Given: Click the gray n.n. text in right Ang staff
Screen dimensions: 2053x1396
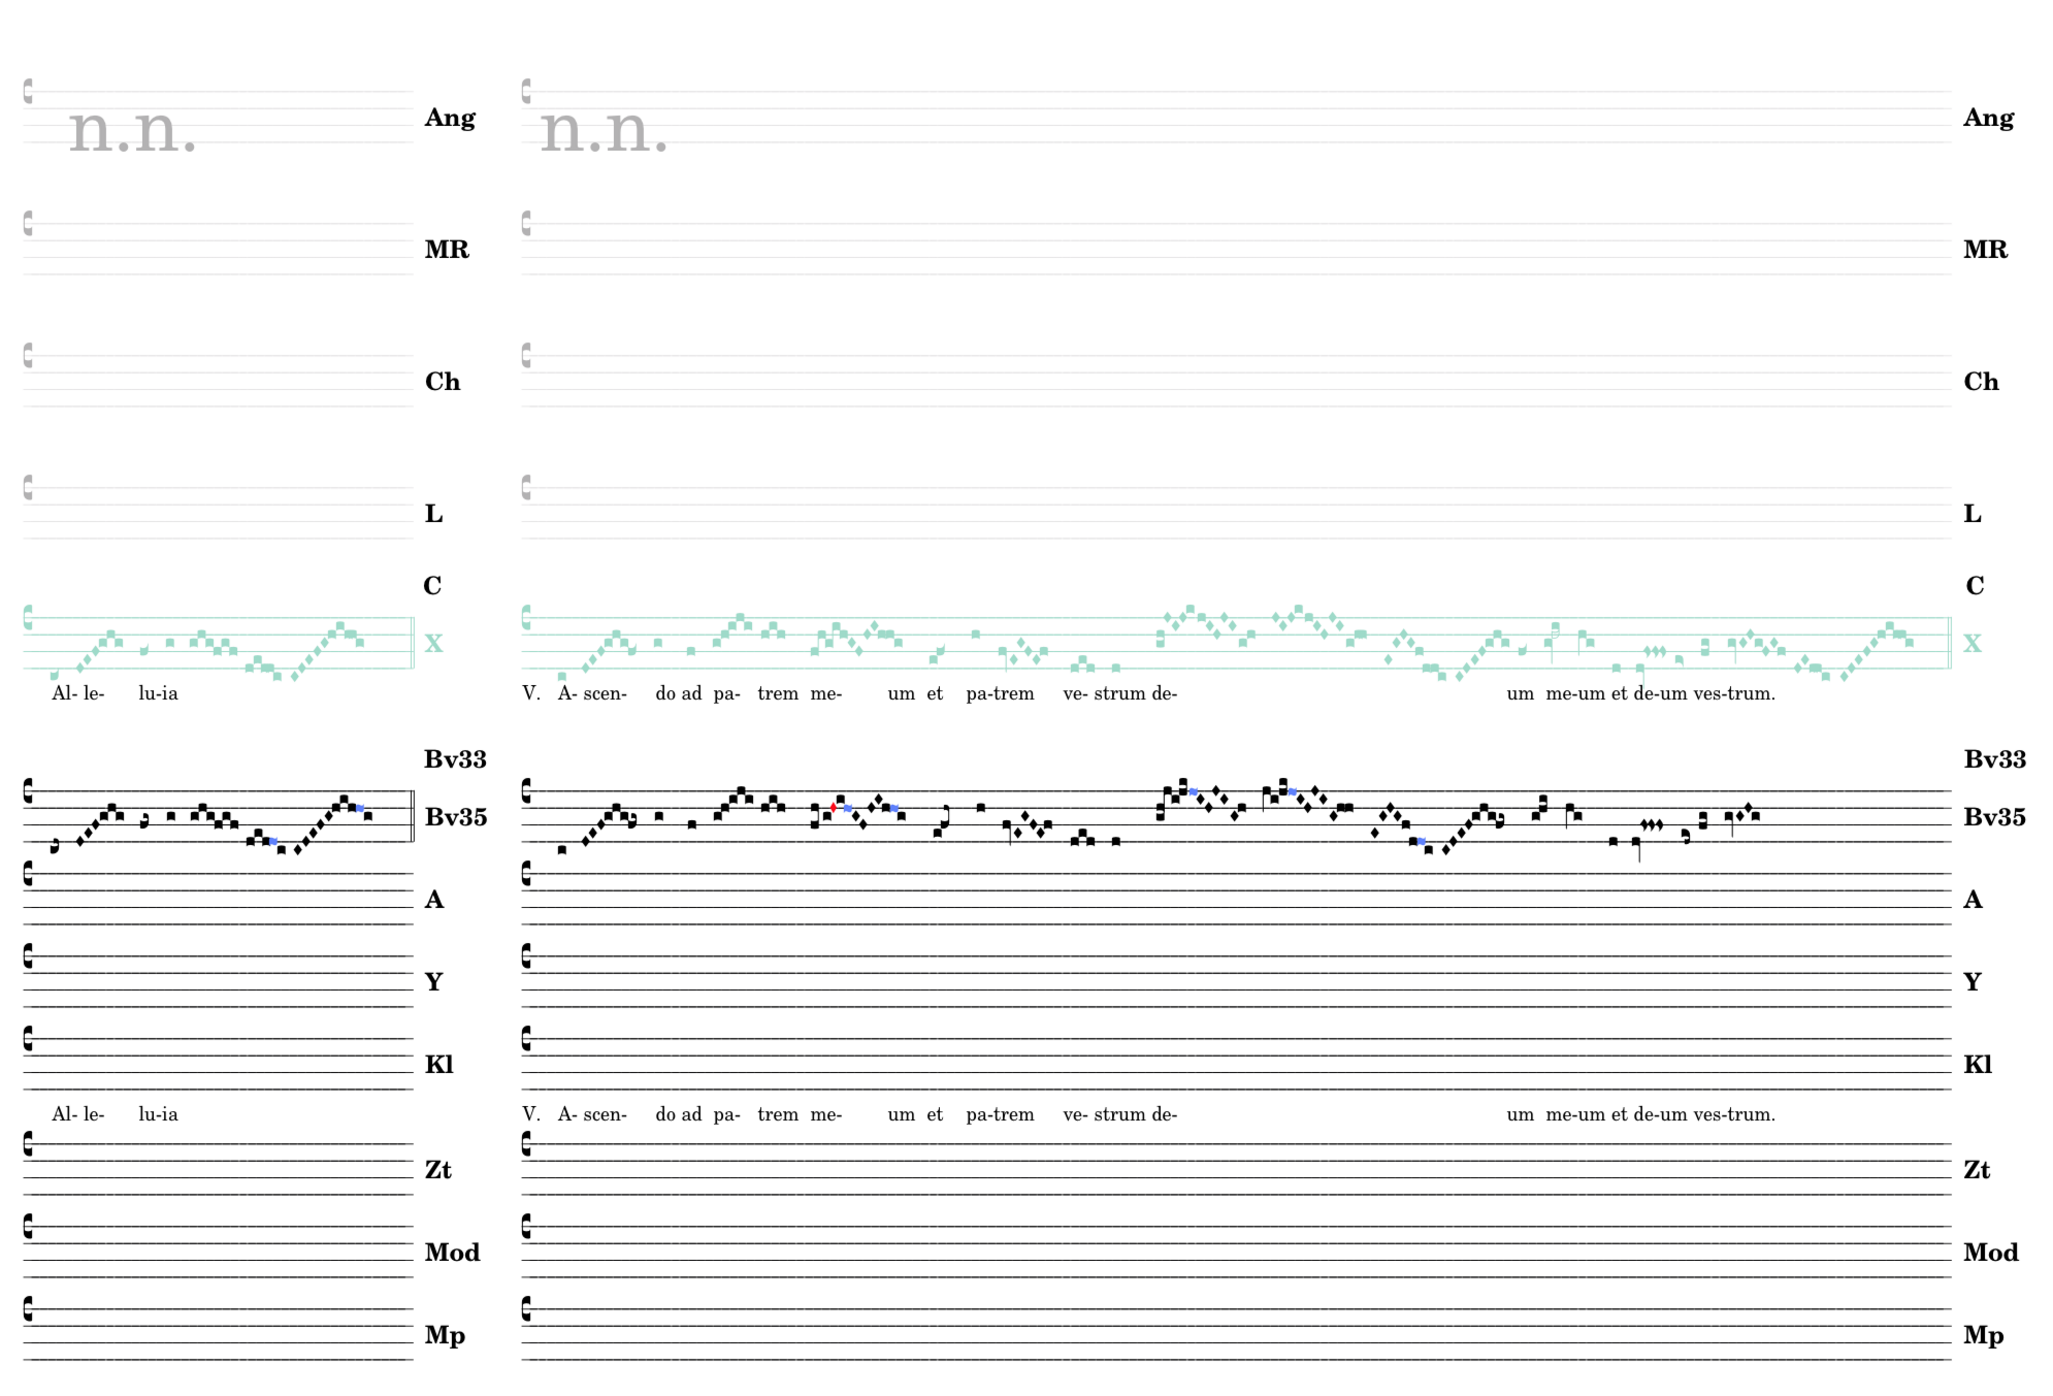Looking at the screenshot, I should (x=604, y=130).
